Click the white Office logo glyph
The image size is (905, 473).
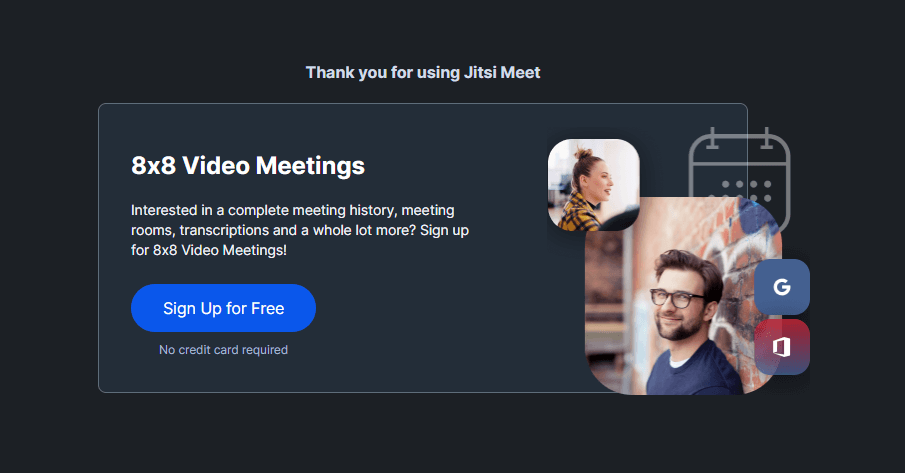pyautogui.click(x=781, y=347)
